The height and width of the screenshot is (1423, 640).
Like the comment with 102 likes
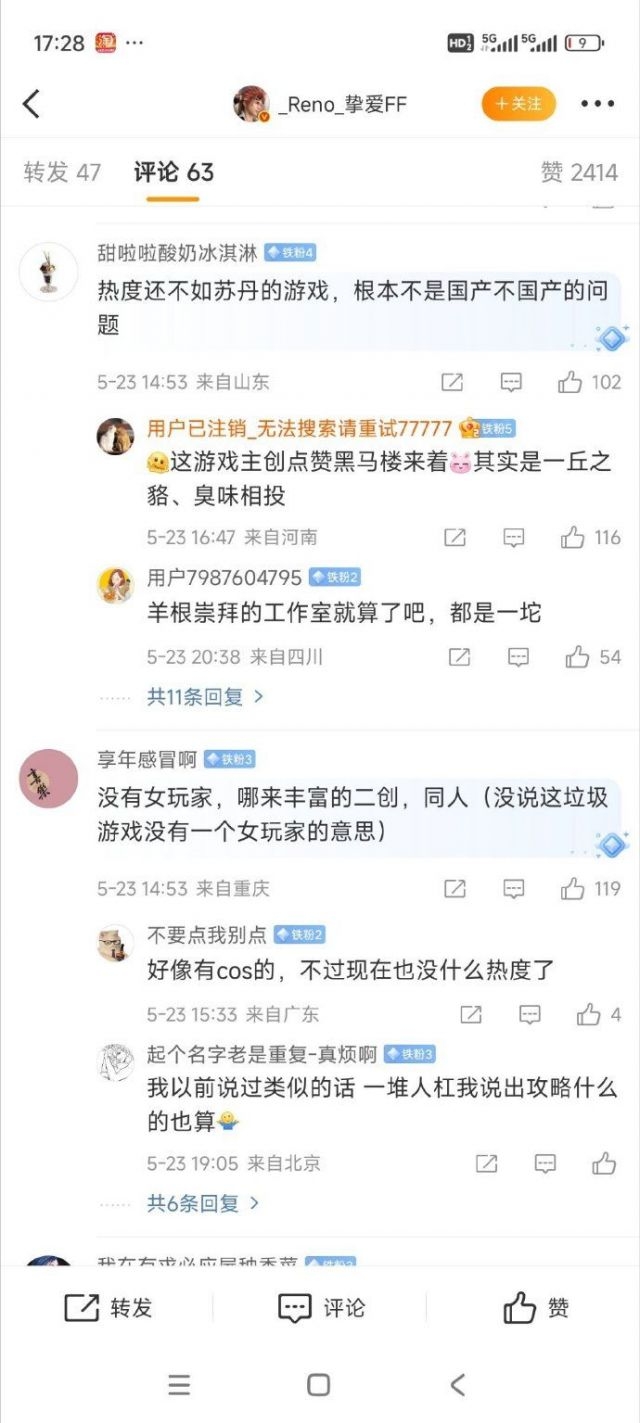click(589, 382)
